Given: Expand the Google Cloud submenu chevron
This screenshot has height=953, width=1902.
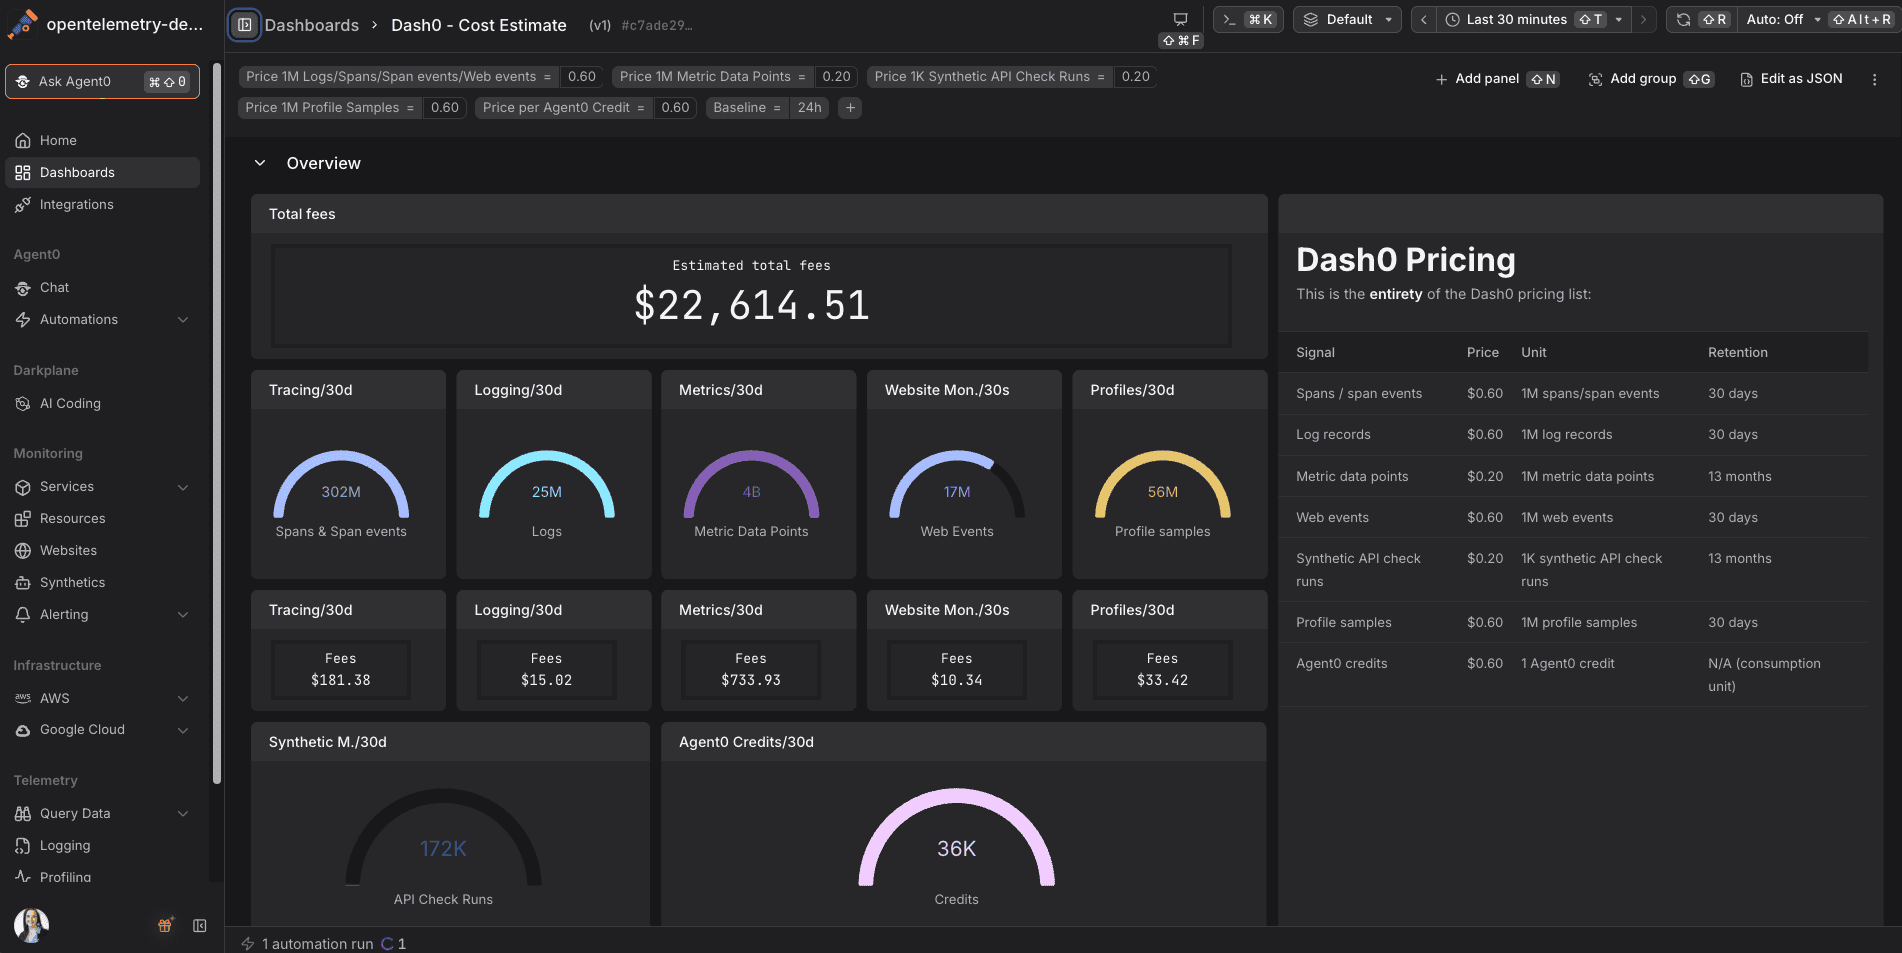Looking at the screenshot, I should pyautogui.click(x=183, y=730).
